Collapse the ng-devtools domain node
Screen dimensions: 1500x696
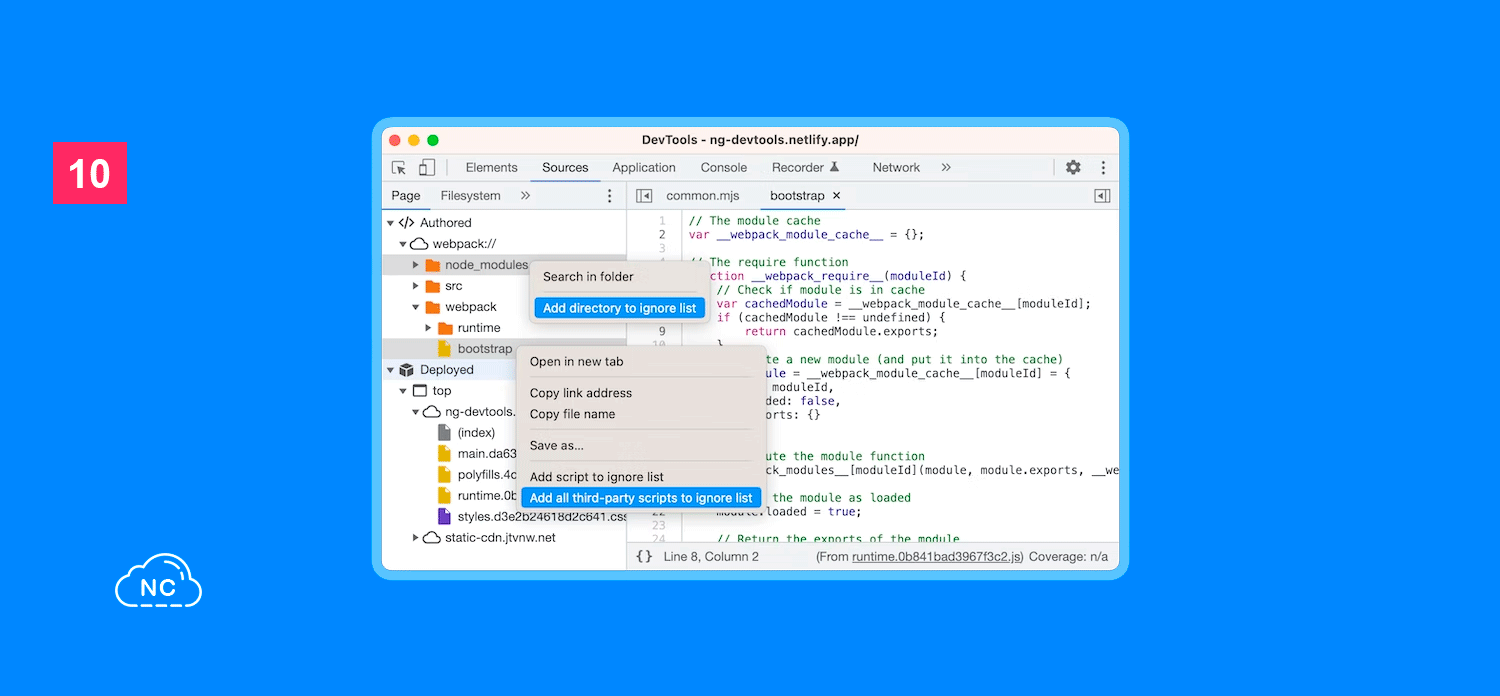click(416, 412)
